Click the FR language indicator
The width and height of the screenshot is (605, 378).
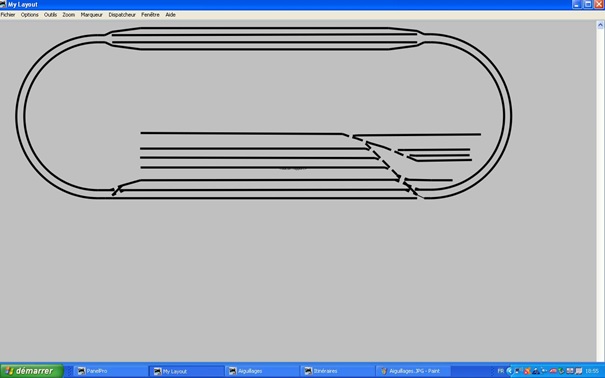(x=500, y=371)
